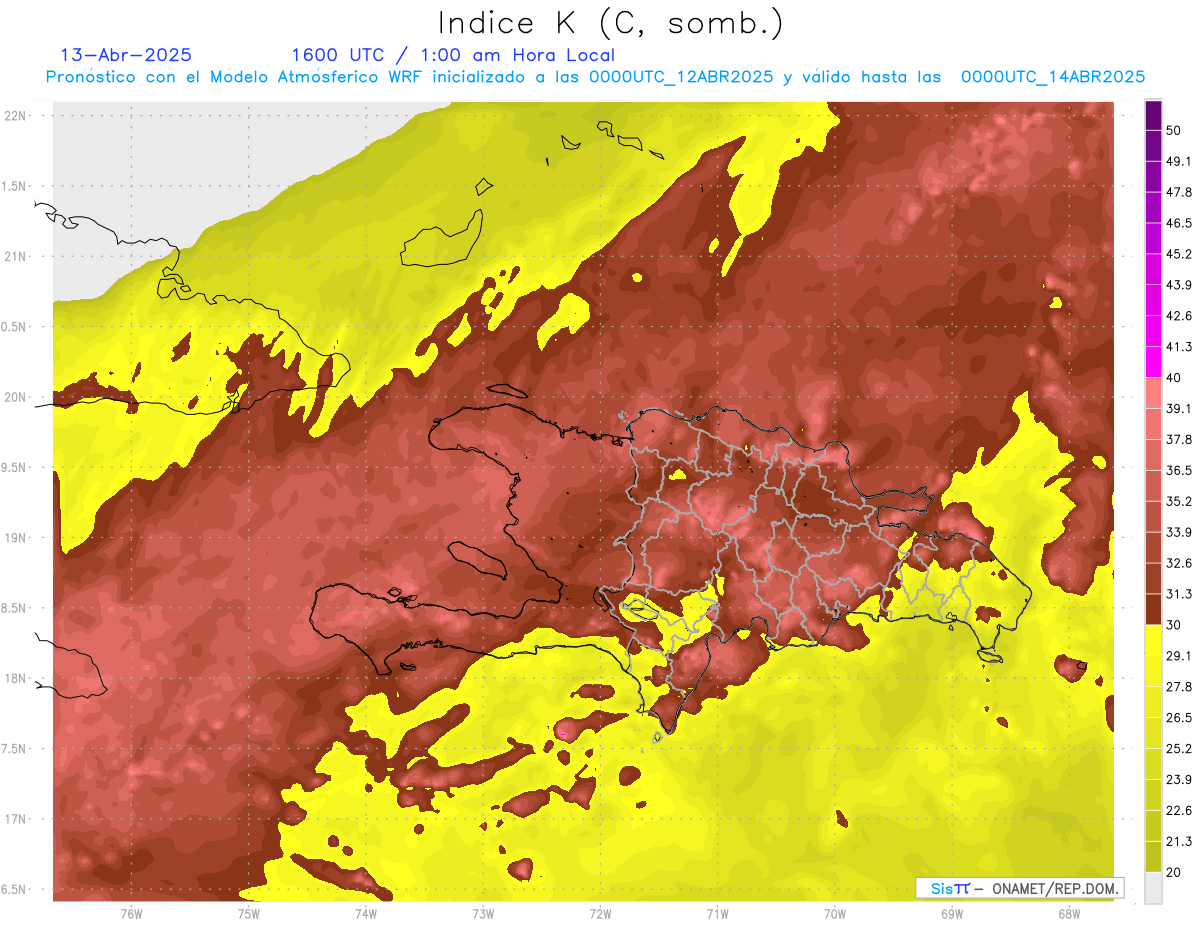Click the legend value "32.6"
Screen dimensions: 1200x927
(1179, 563)
